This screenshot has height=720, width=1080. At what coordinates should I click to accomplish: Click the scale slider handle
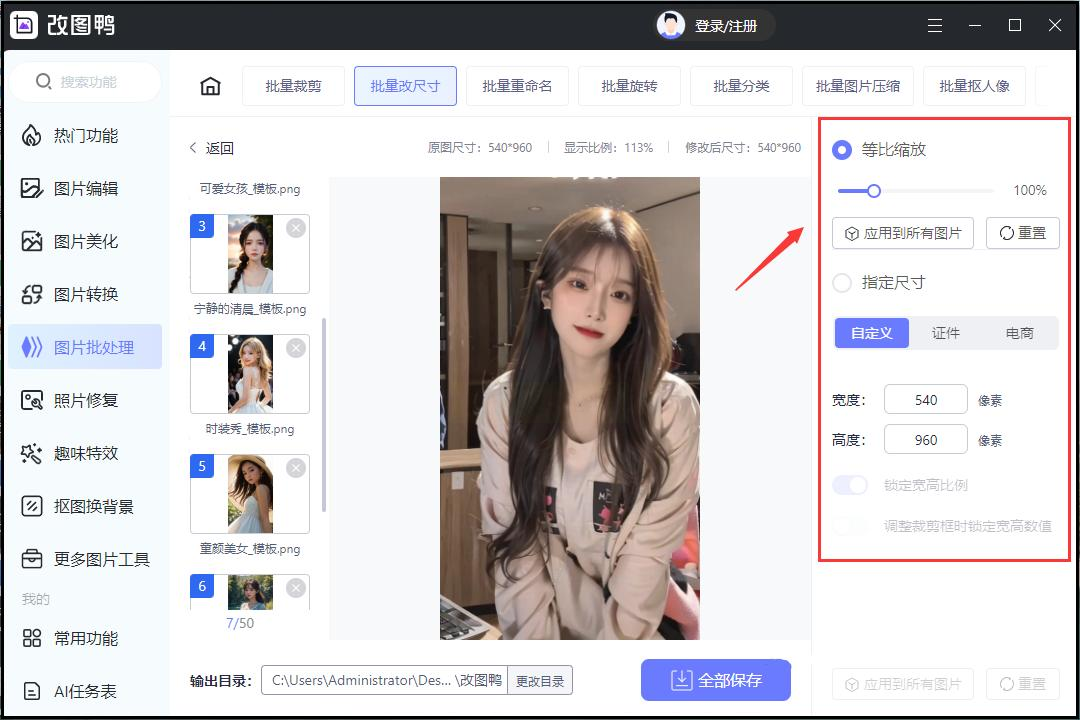(x=873, y=191)
